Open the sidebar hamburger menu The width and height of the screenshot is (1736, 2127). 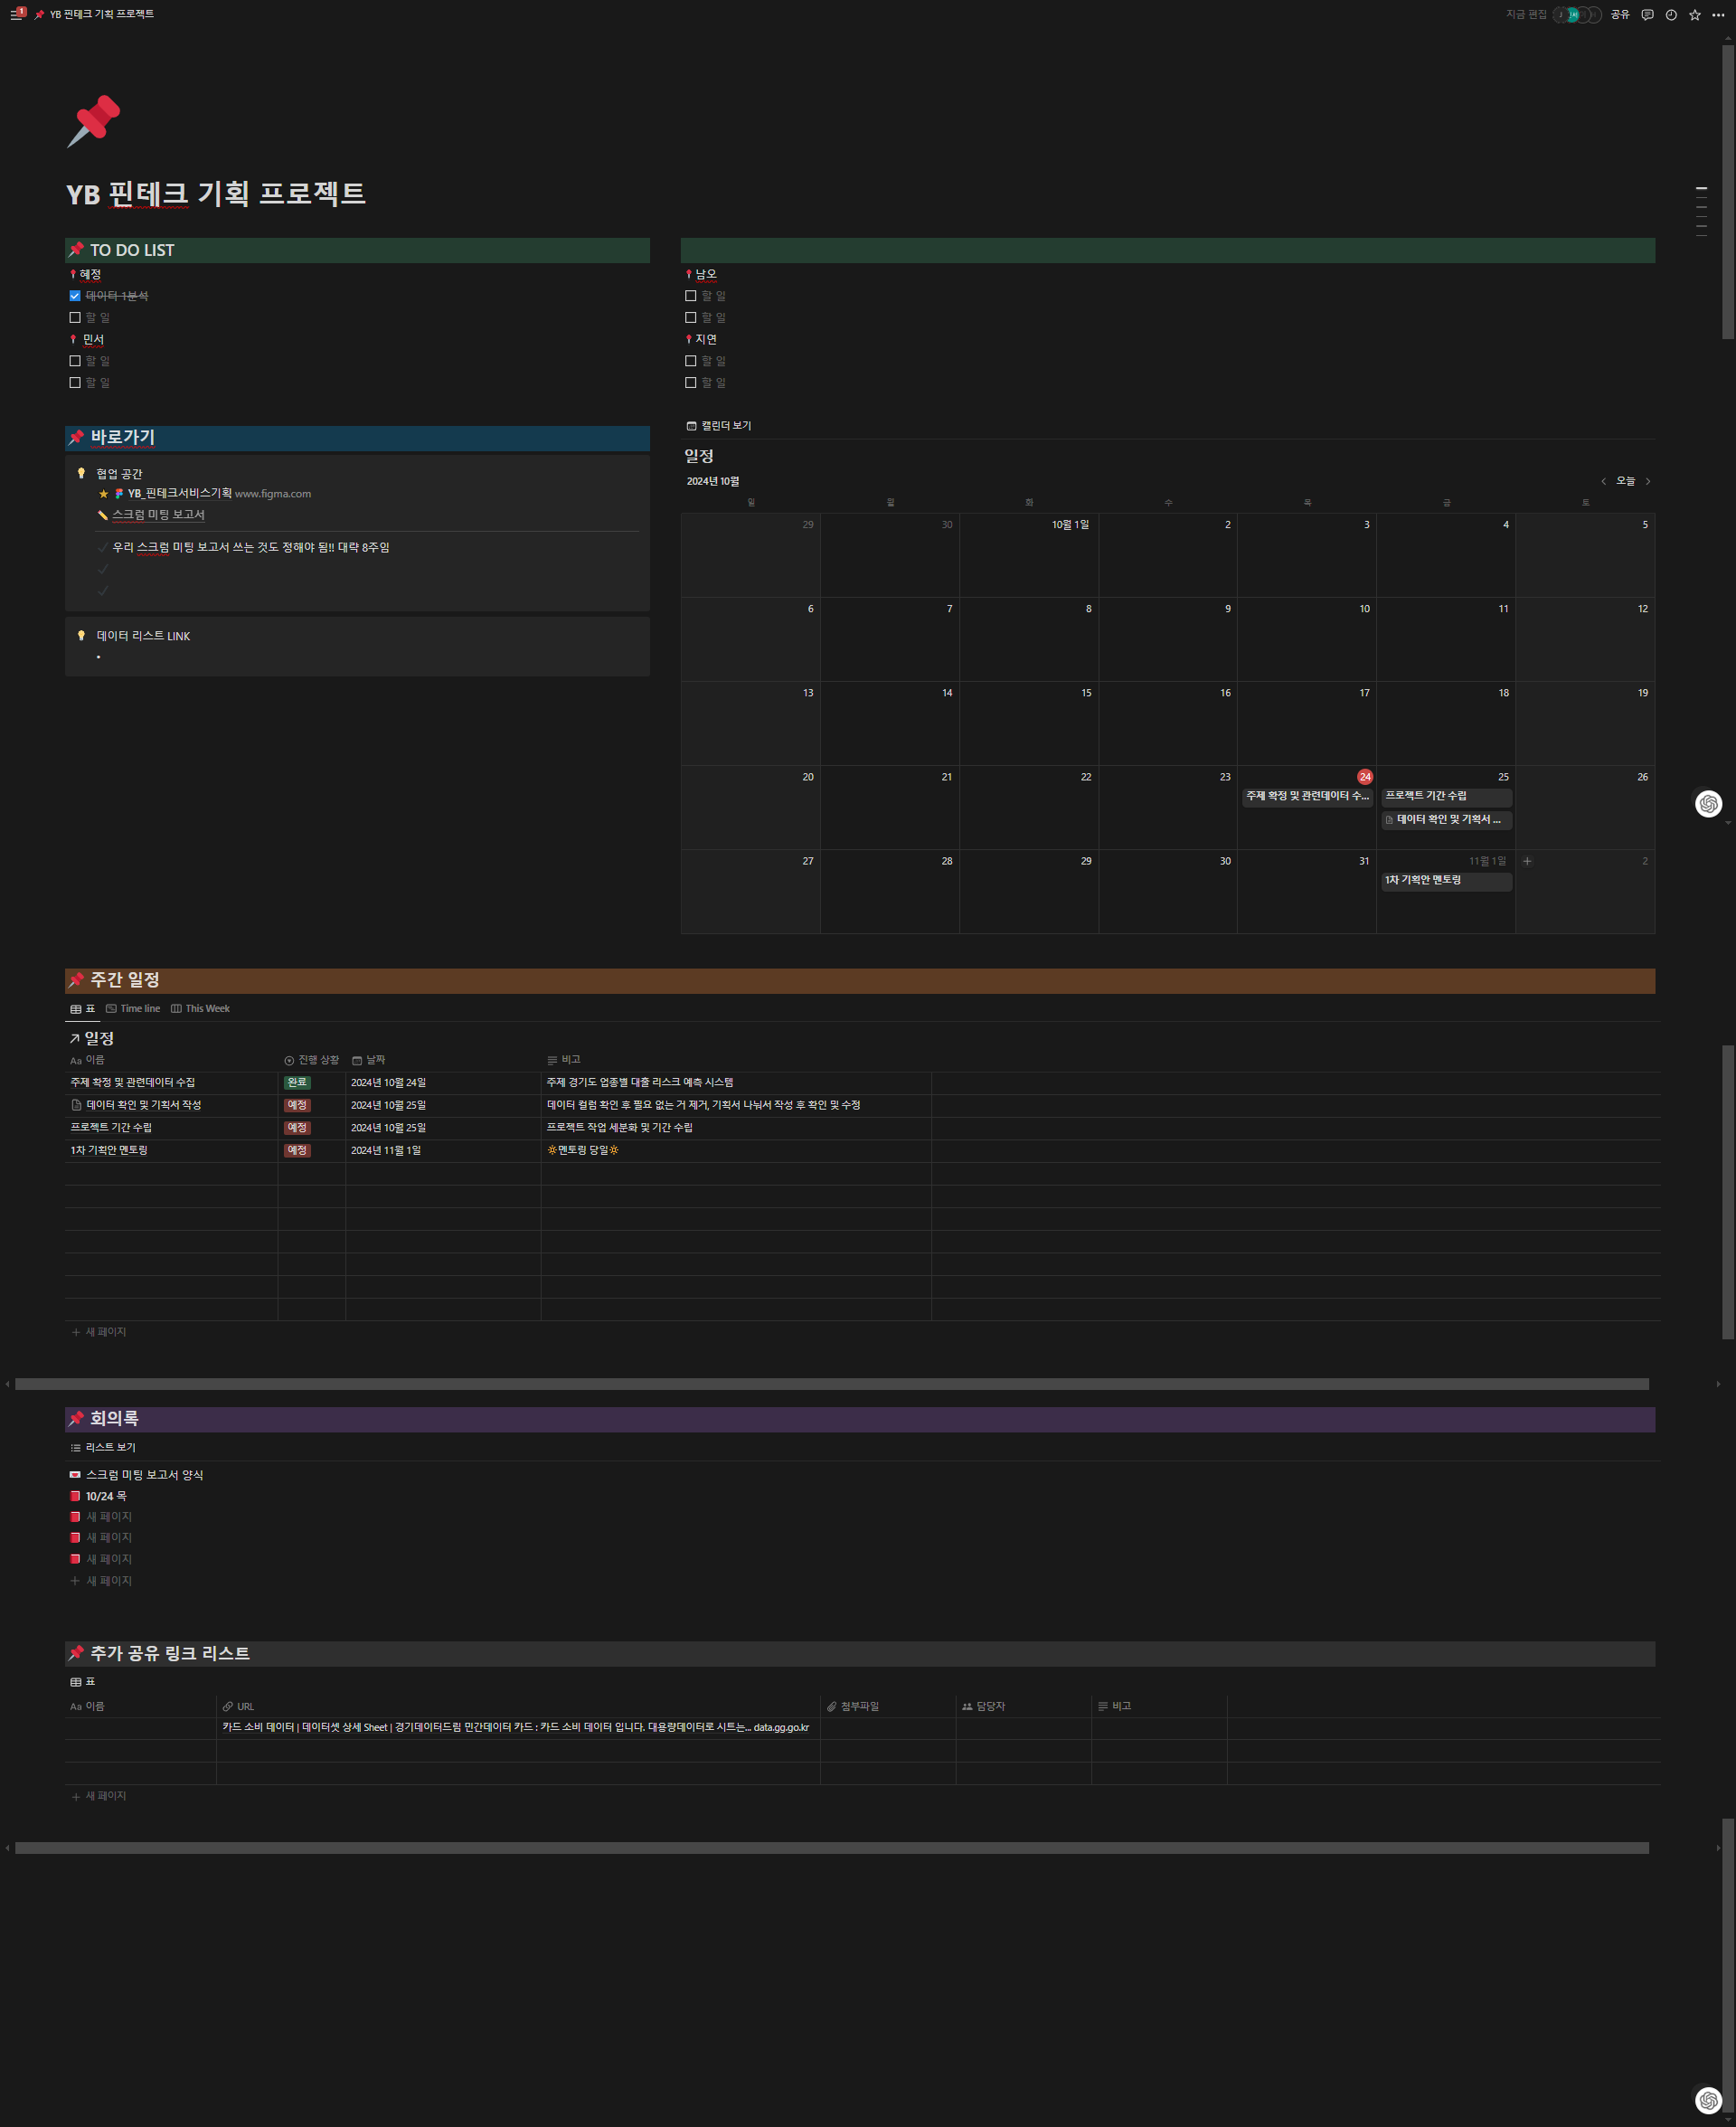point(15,15)
